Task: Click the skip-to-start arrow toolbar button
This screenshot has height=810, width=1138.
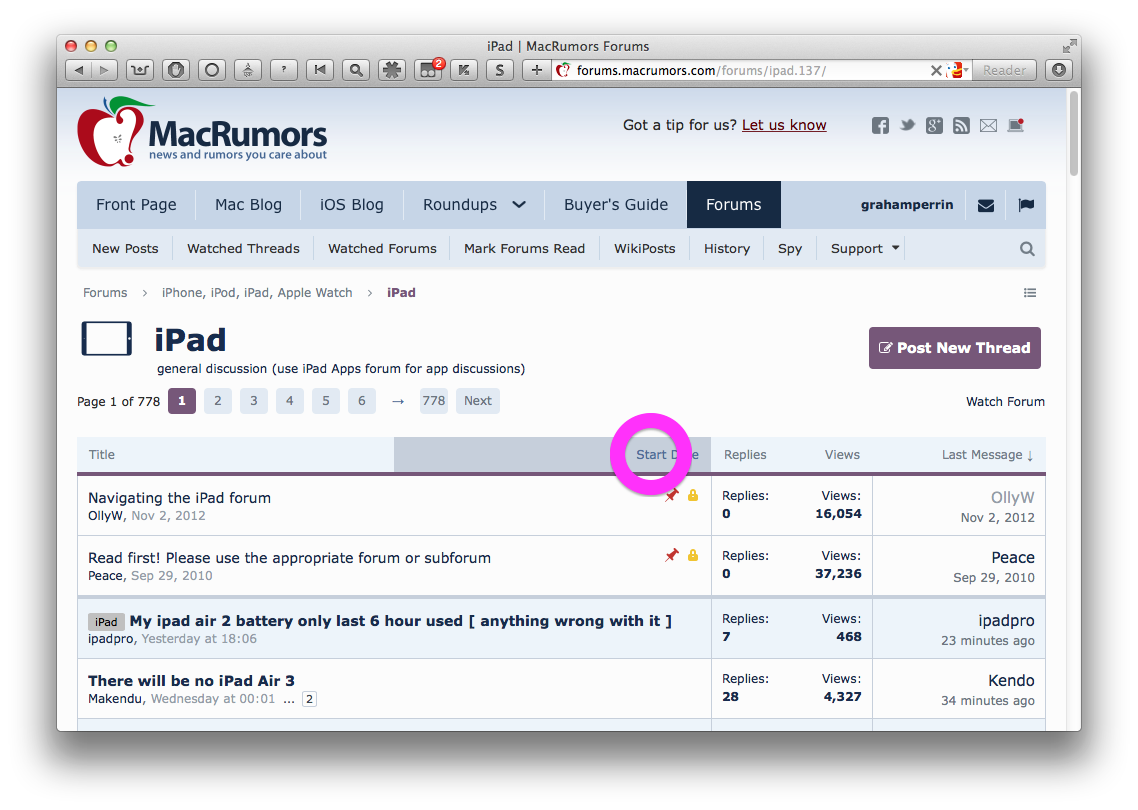Action: click(x=319, y=70)
